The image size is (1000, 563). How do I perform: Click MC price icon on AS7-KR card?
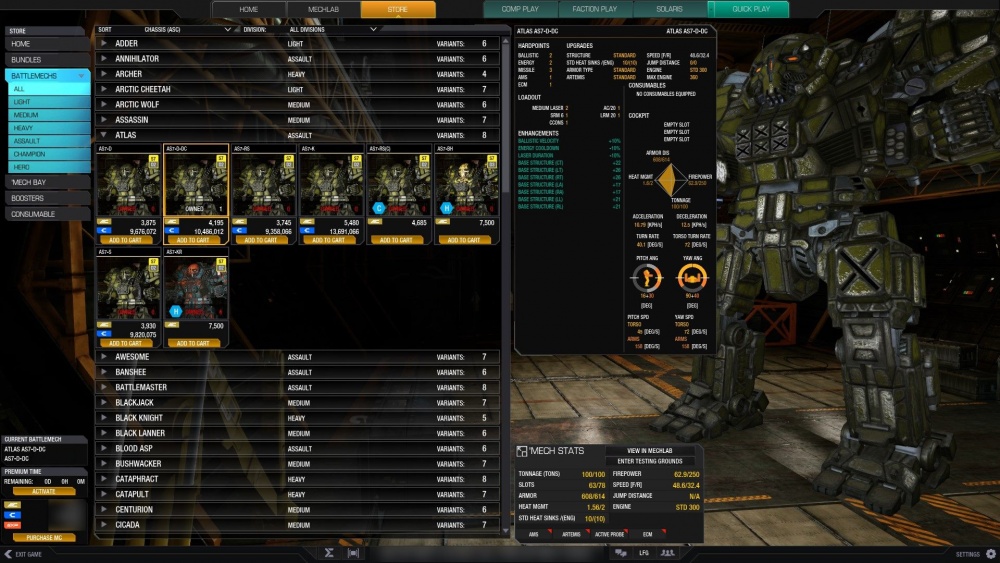[172, 325]
